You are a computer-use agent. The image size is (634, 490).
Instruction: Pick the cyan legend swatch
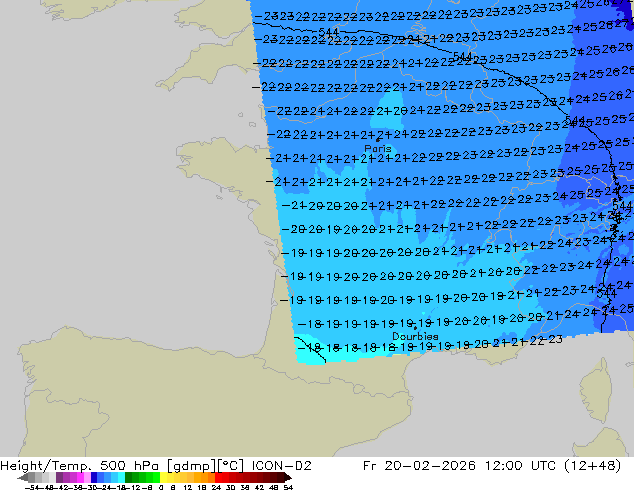(x=121, y=478)
